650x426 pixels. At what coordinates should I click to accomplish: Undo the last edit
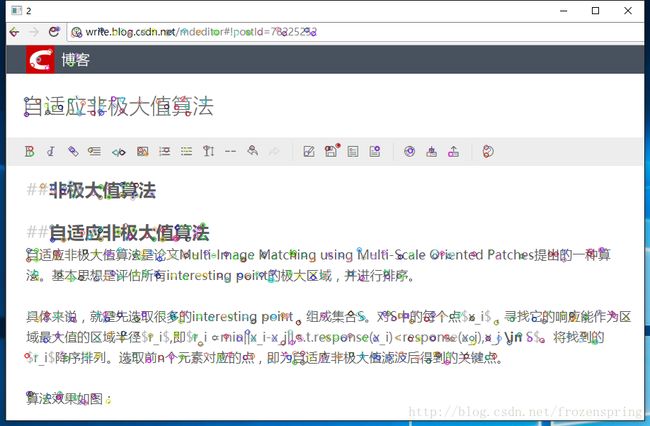[252, 151]
